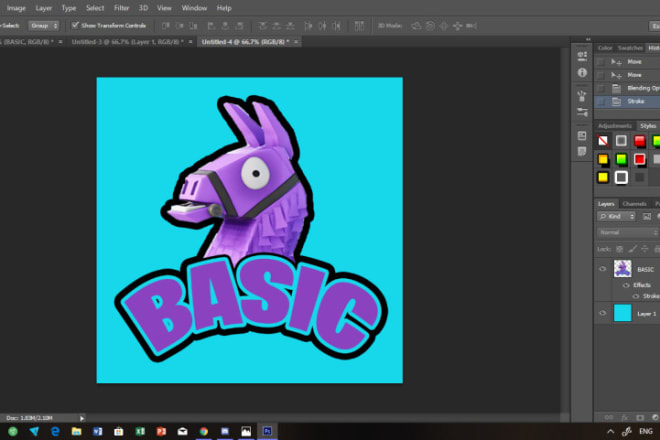Switch to the Untitled-3 document tab

[127, 42]
